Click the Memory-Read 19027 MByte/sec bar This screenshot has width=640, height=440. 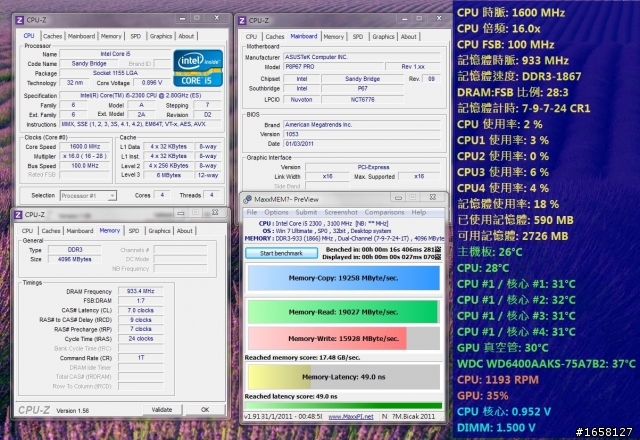click(343, 312)
